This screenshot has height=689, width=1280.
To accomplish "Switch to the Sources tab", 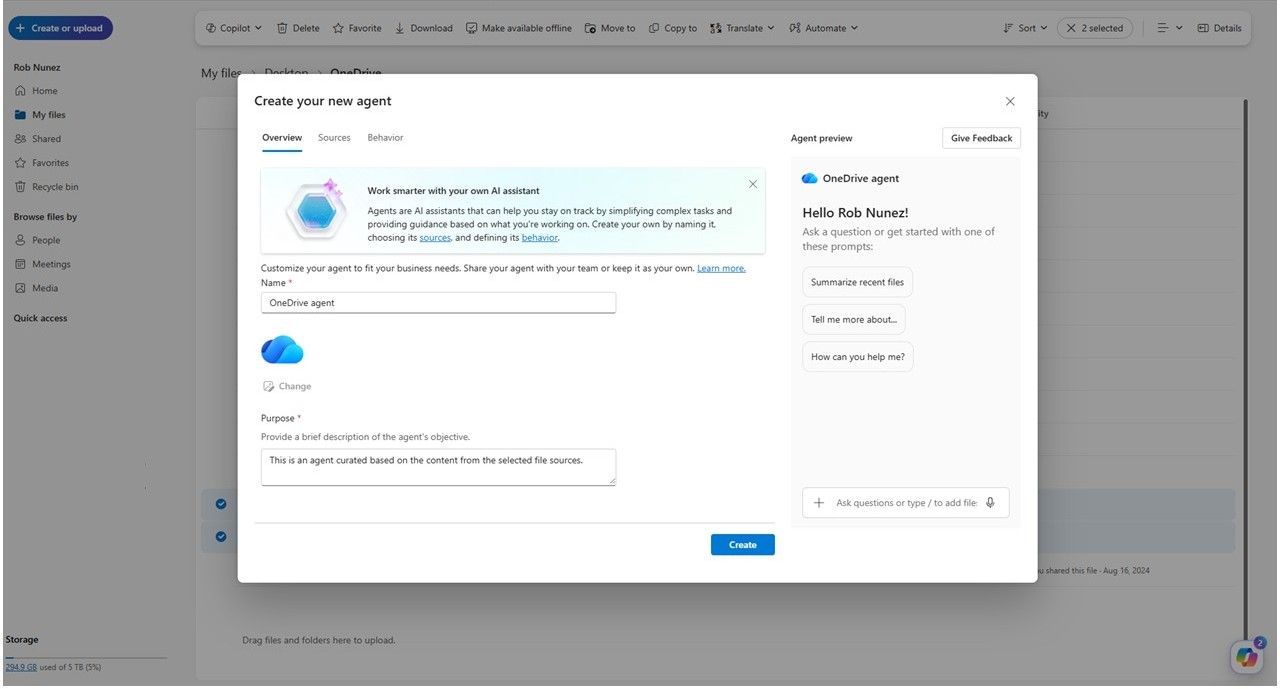I will coord(334,138).
